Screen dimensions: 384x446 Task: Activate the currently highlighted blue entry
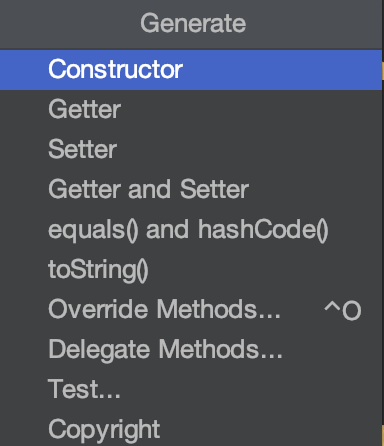click(191, 70)
